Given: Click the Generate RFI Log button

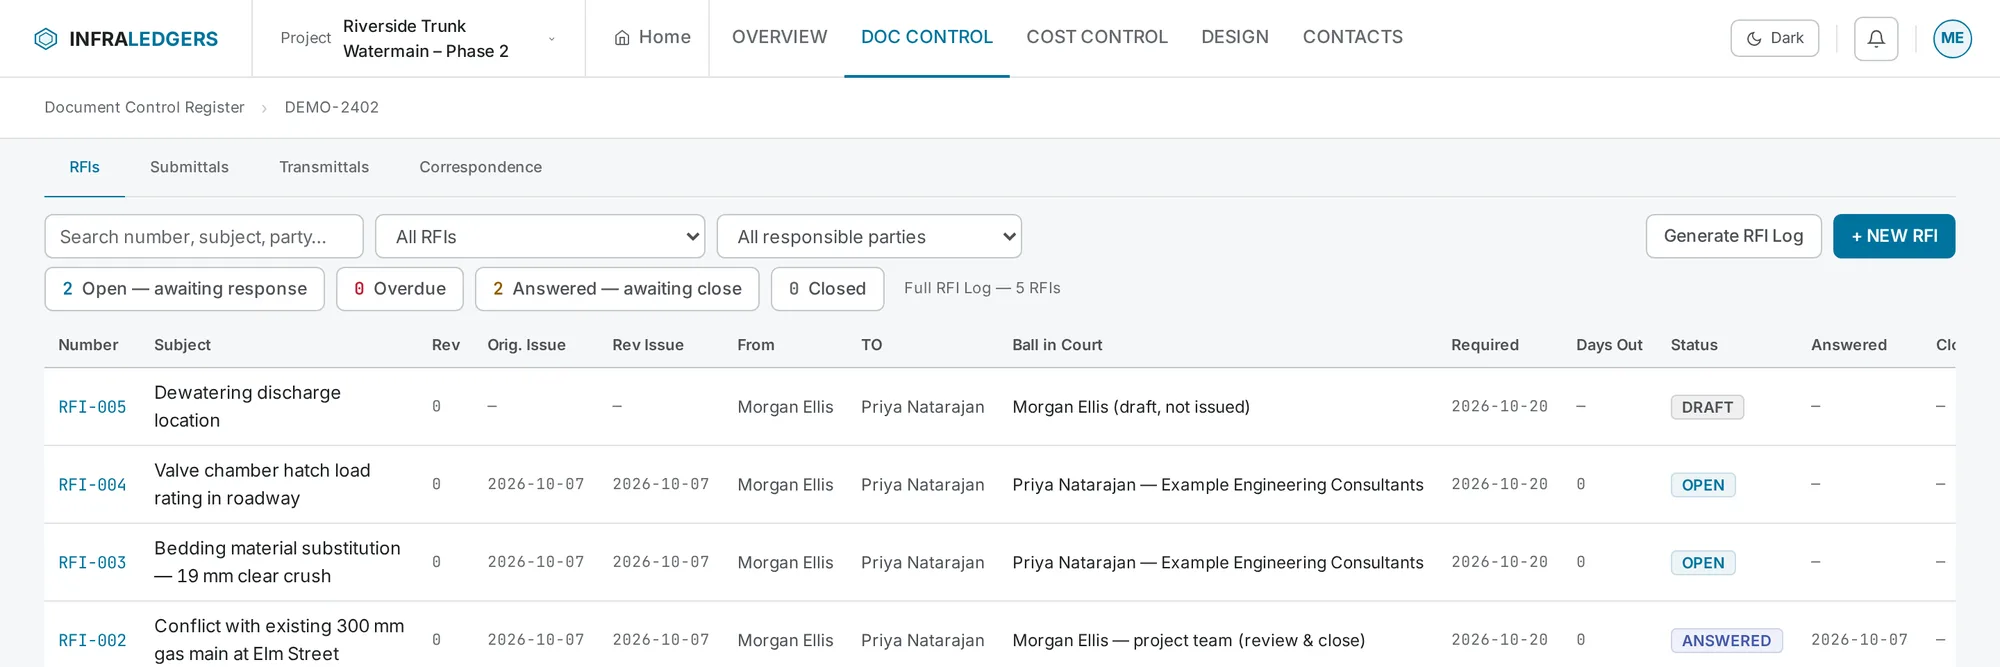Looking at the screenshot, I should [1734, 236].
